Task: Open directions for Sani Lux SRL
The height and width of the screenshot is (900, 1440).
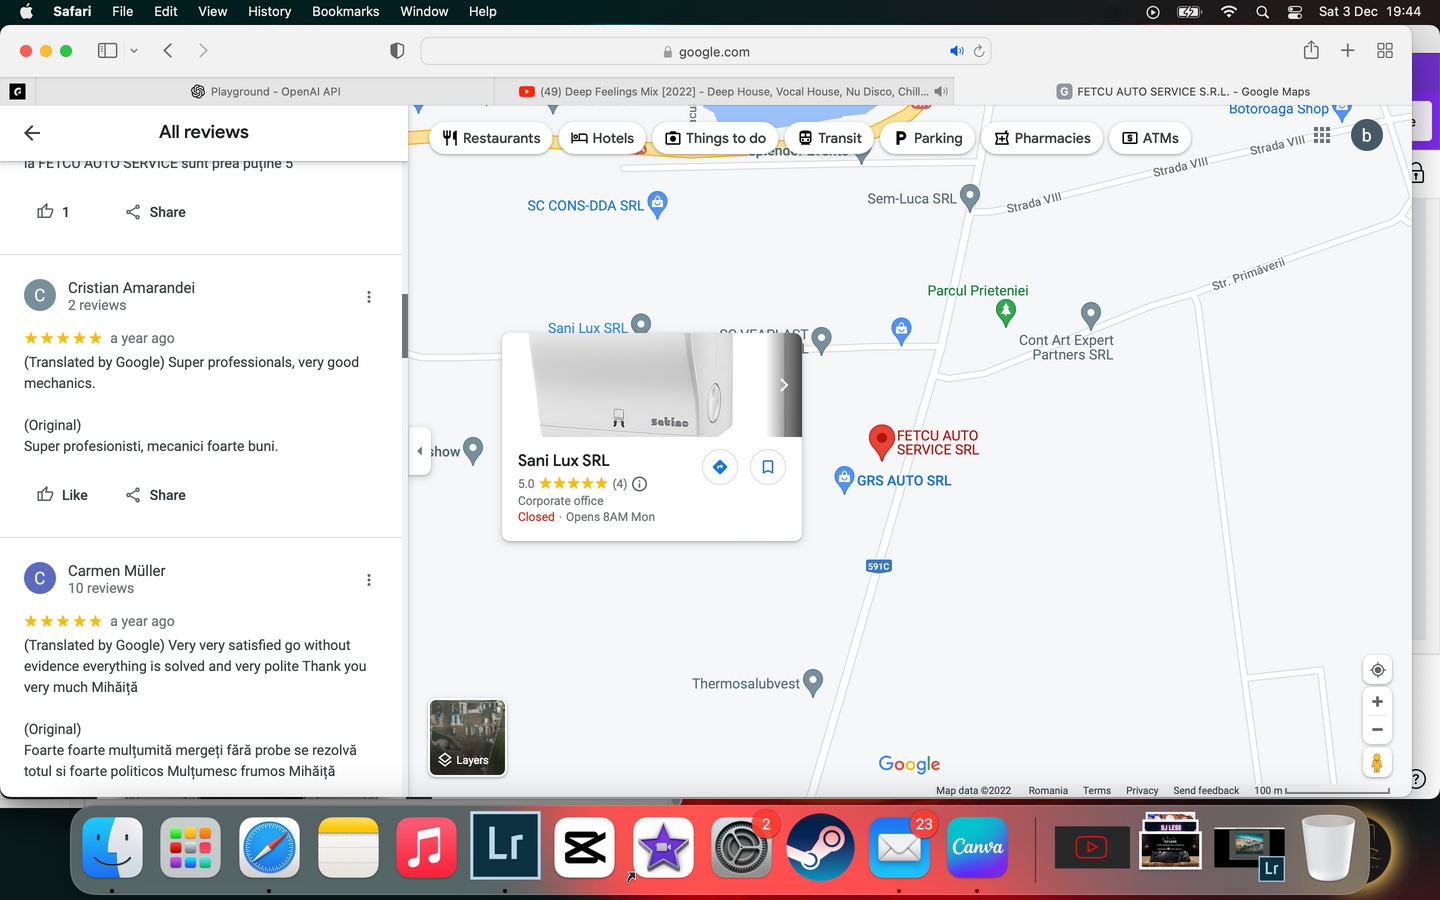Action: point(719,467)
